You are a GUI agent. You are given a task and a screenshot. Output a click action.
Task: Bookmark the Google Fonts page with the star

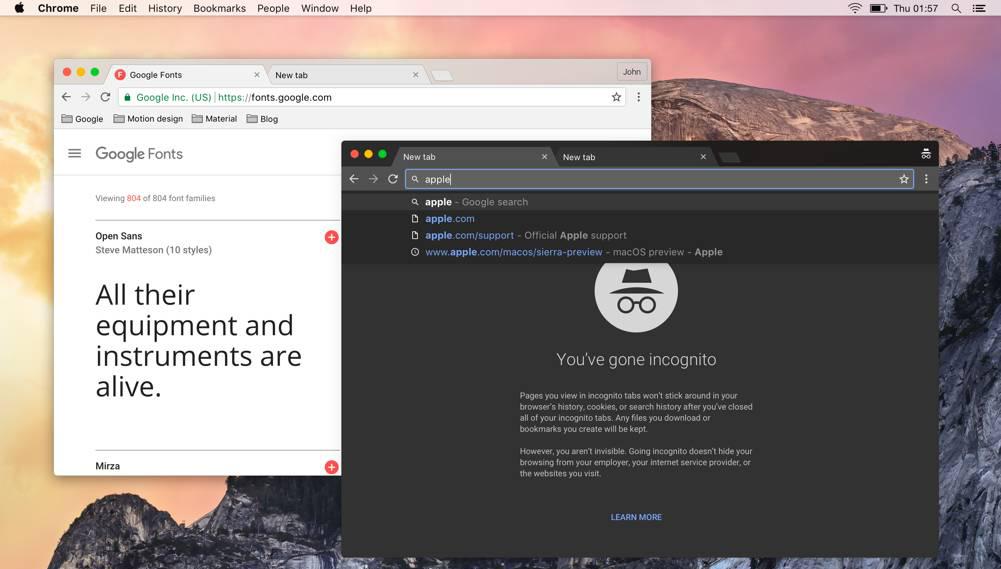tap(616, 97)
